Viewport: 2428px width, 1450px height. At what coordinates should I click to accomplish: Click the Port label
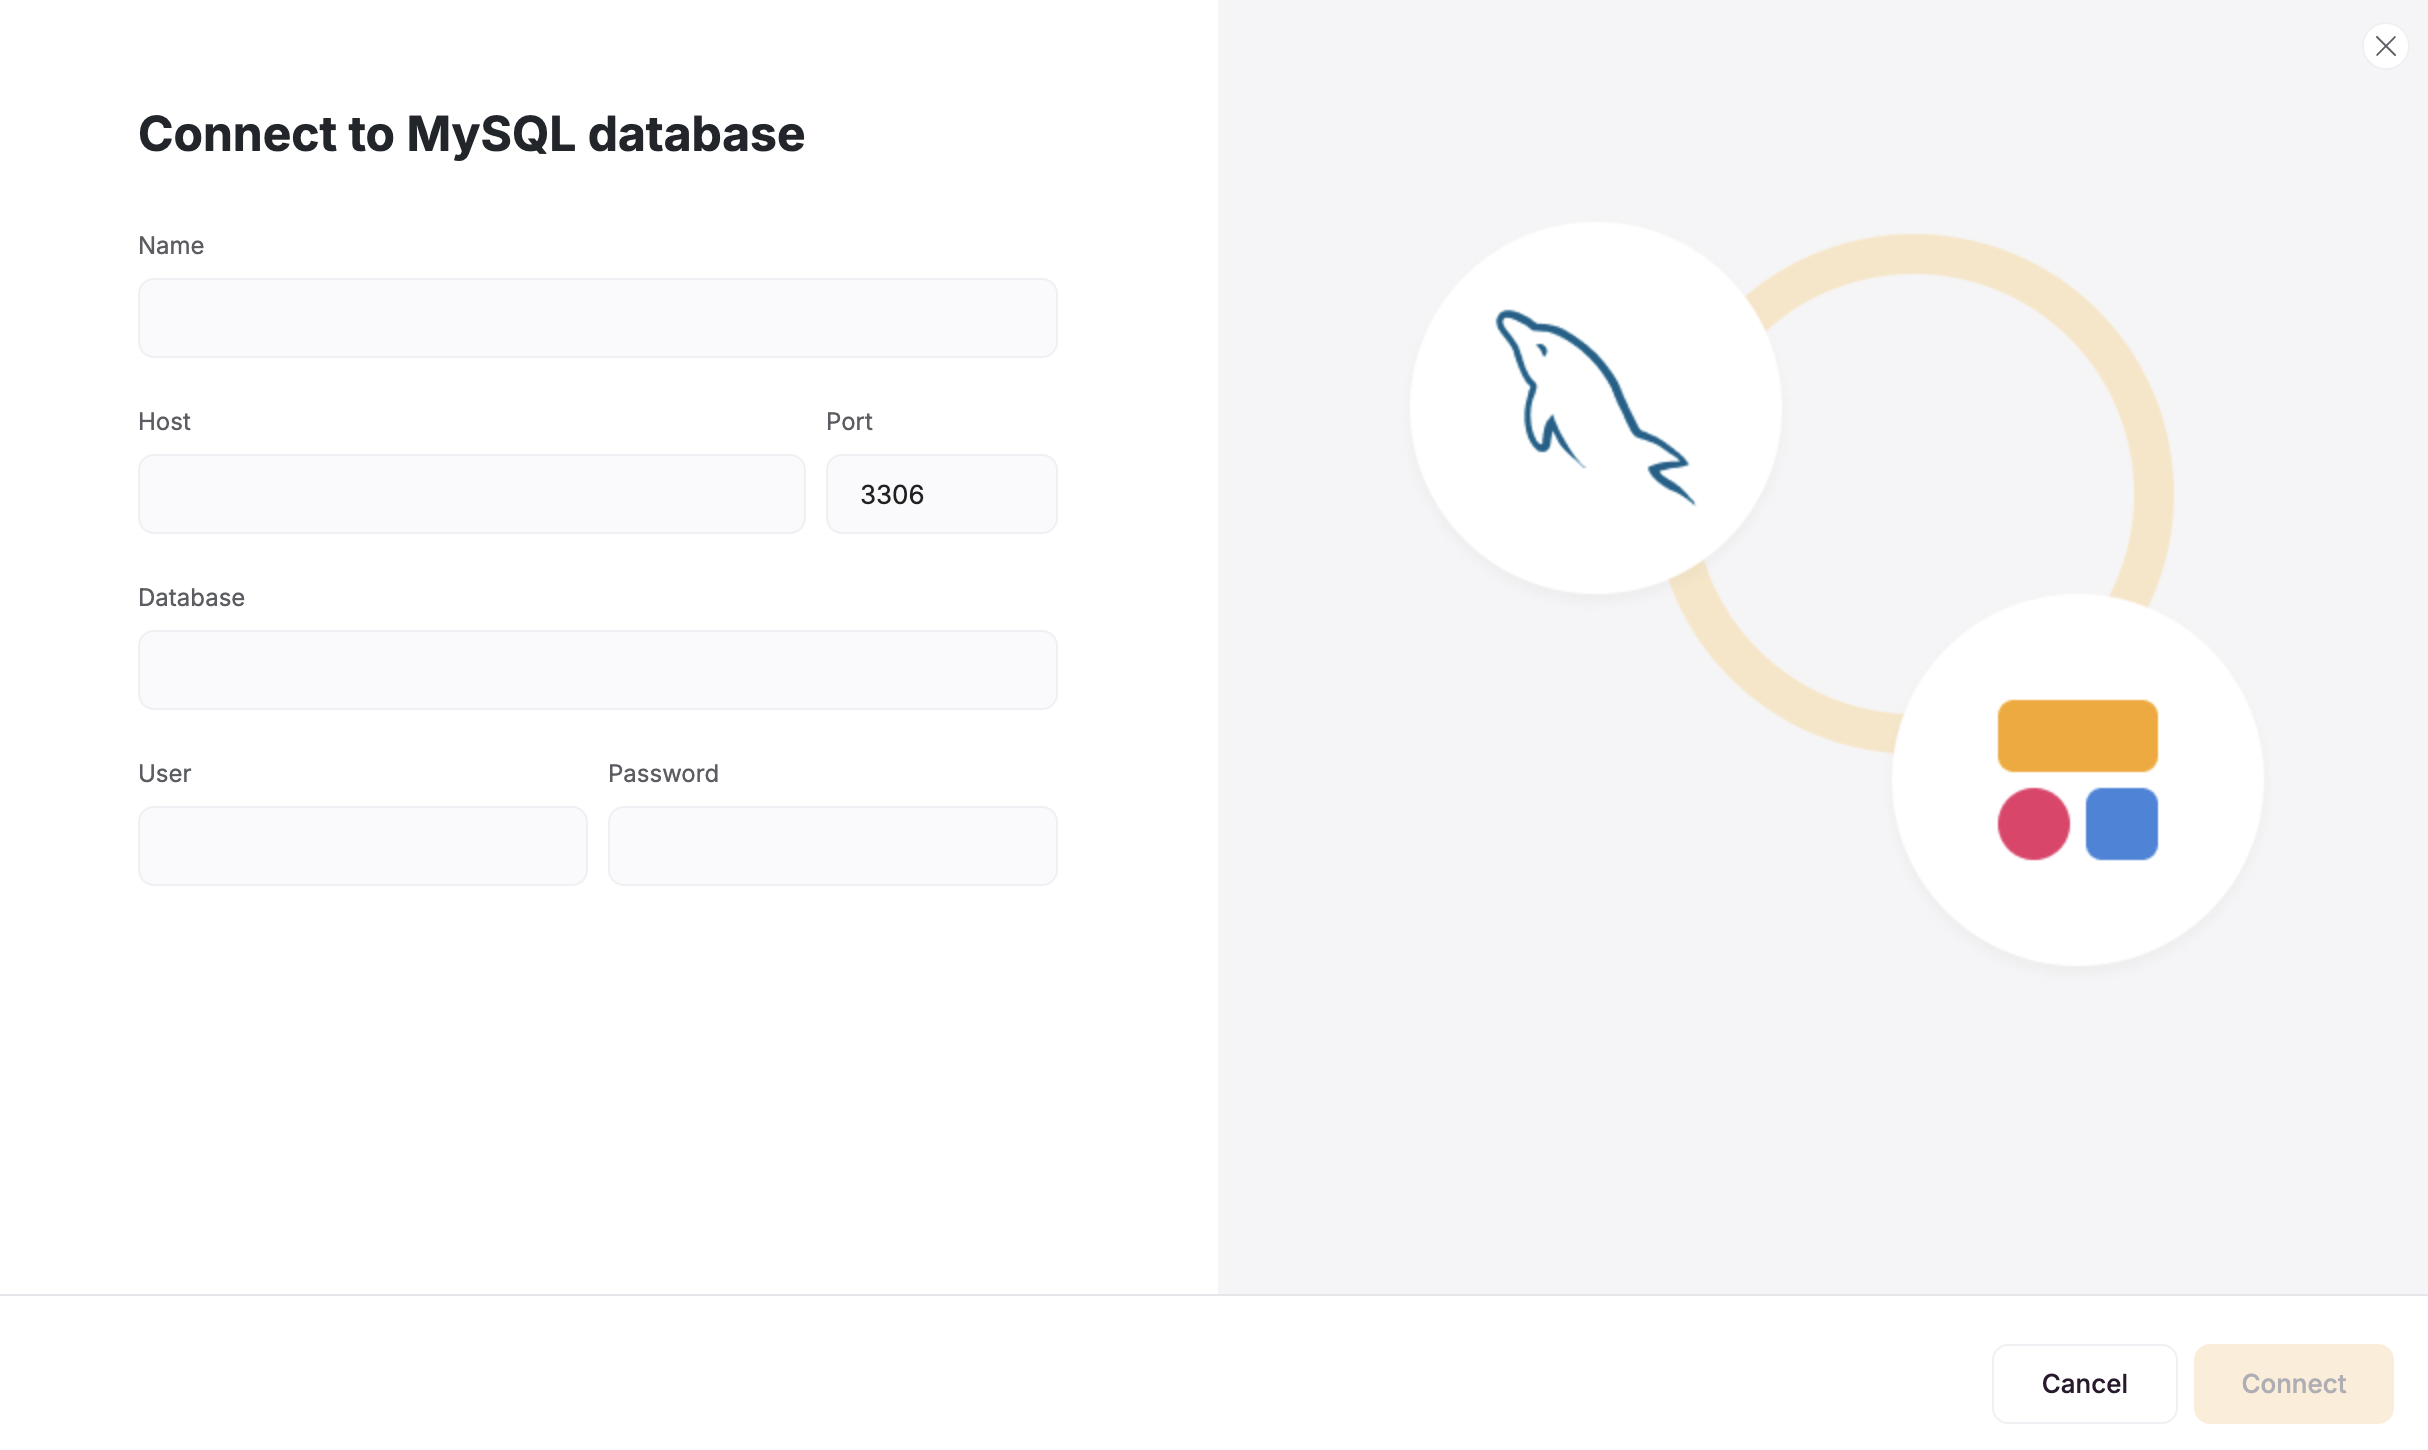click(849, 422)
